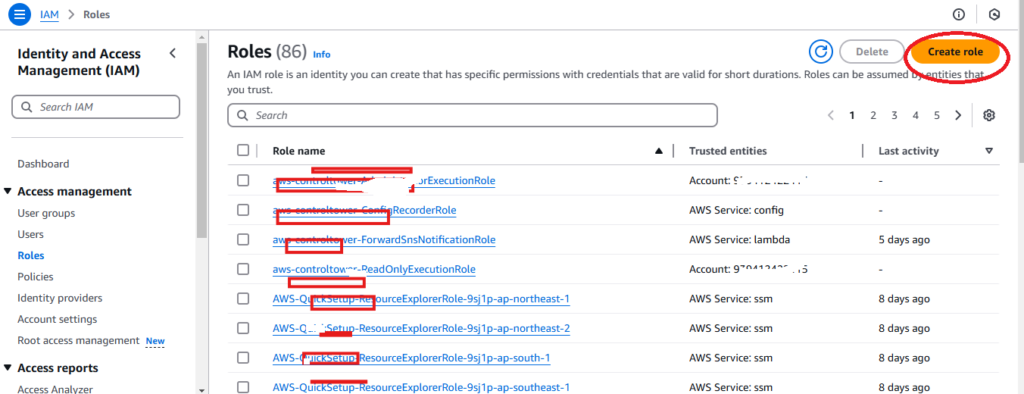The width and height of the screenshot is (1024, 394).
Task: Open the ResourceExplorerRole ap-northeast-1 link
Action: 421,299
